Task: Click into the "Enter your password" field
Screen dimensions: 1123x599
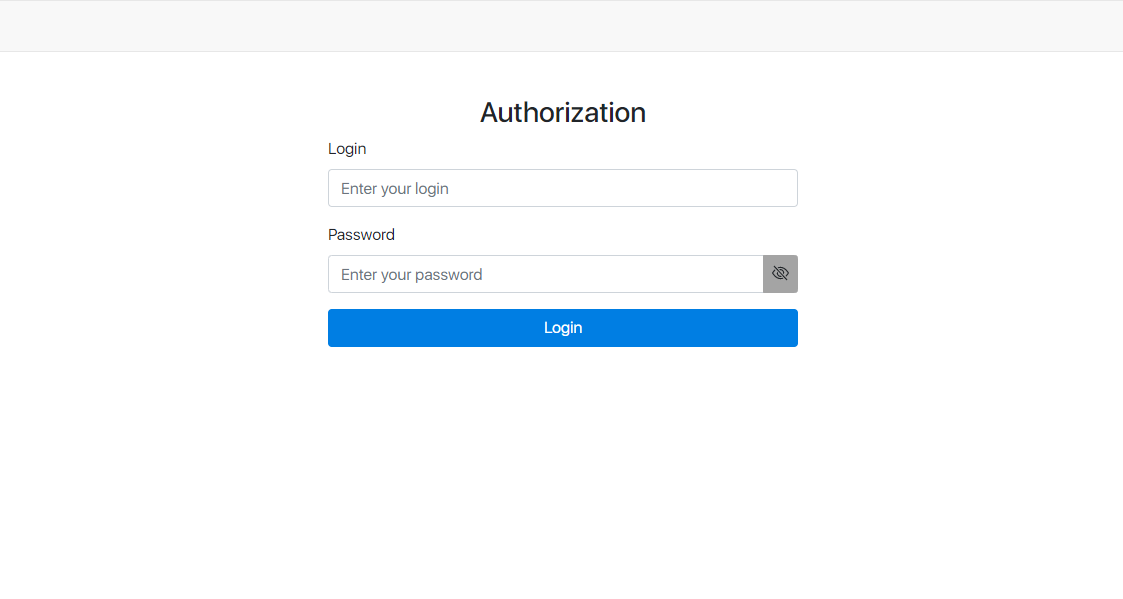Action: pyautogui.click(x=545, y=274)
